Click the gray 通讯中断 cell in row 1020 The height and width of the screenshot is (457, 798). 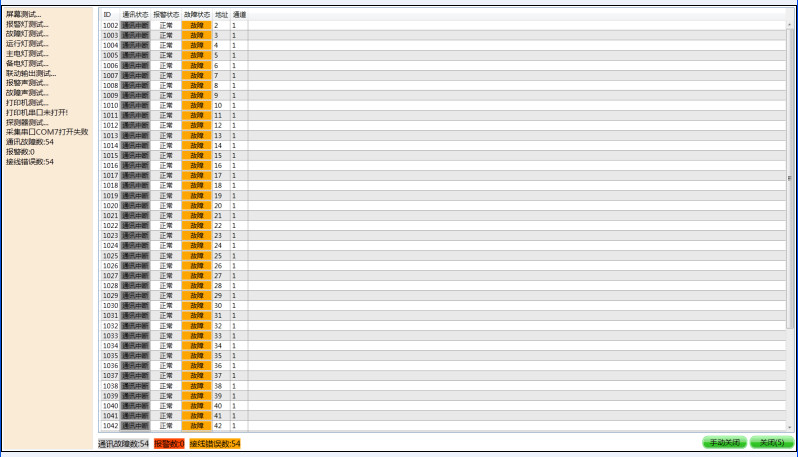135,205
